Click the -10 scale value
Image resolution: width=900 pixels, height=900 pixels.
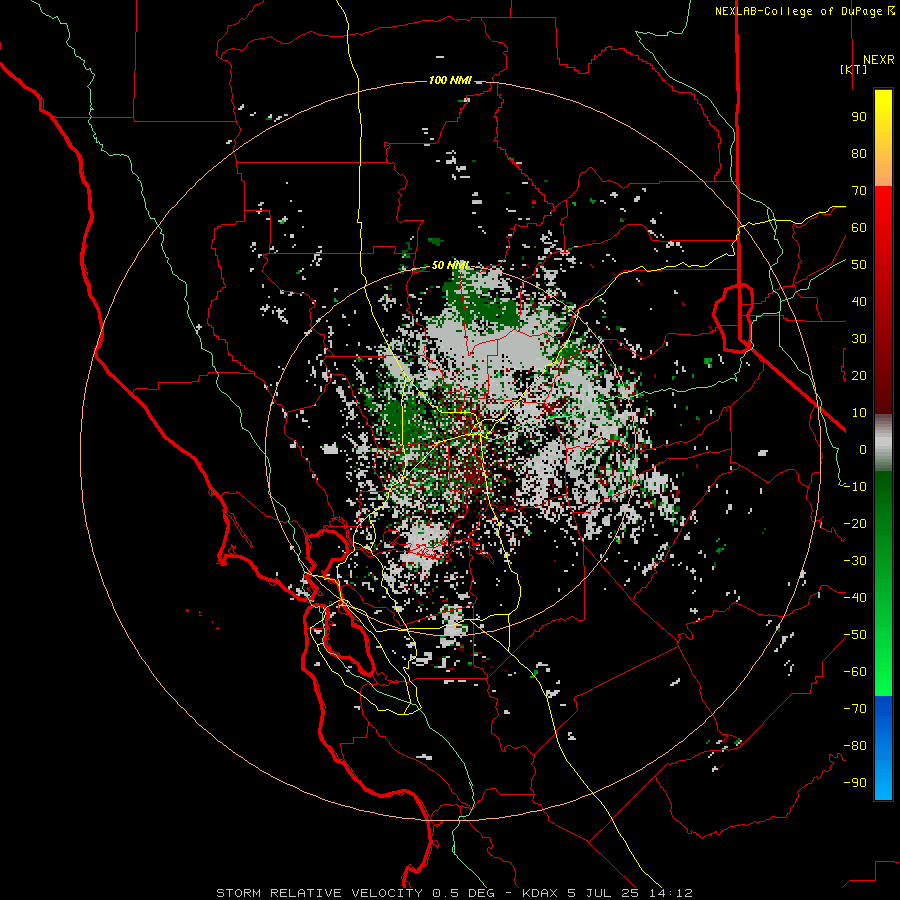point(855,487)
